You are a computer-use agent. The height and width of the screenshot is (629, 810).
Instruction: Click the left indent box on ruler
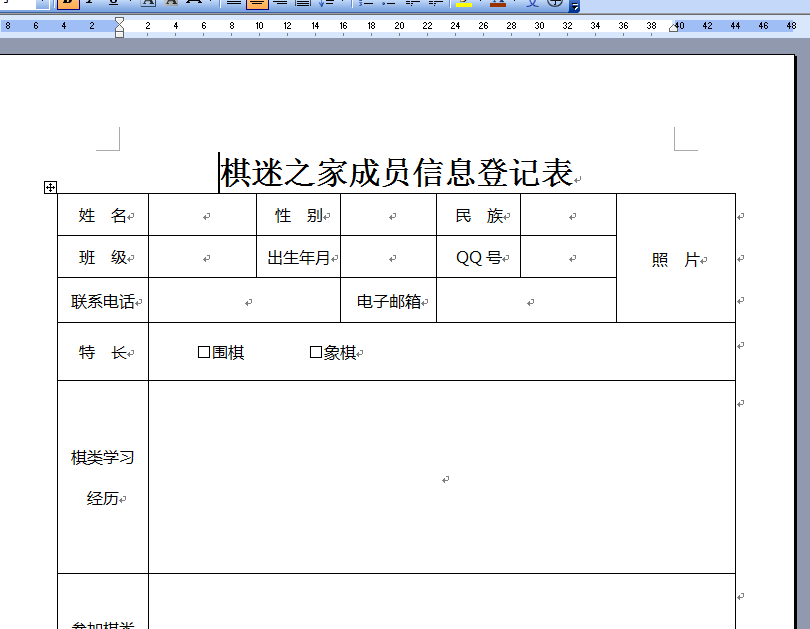point(119,34)
